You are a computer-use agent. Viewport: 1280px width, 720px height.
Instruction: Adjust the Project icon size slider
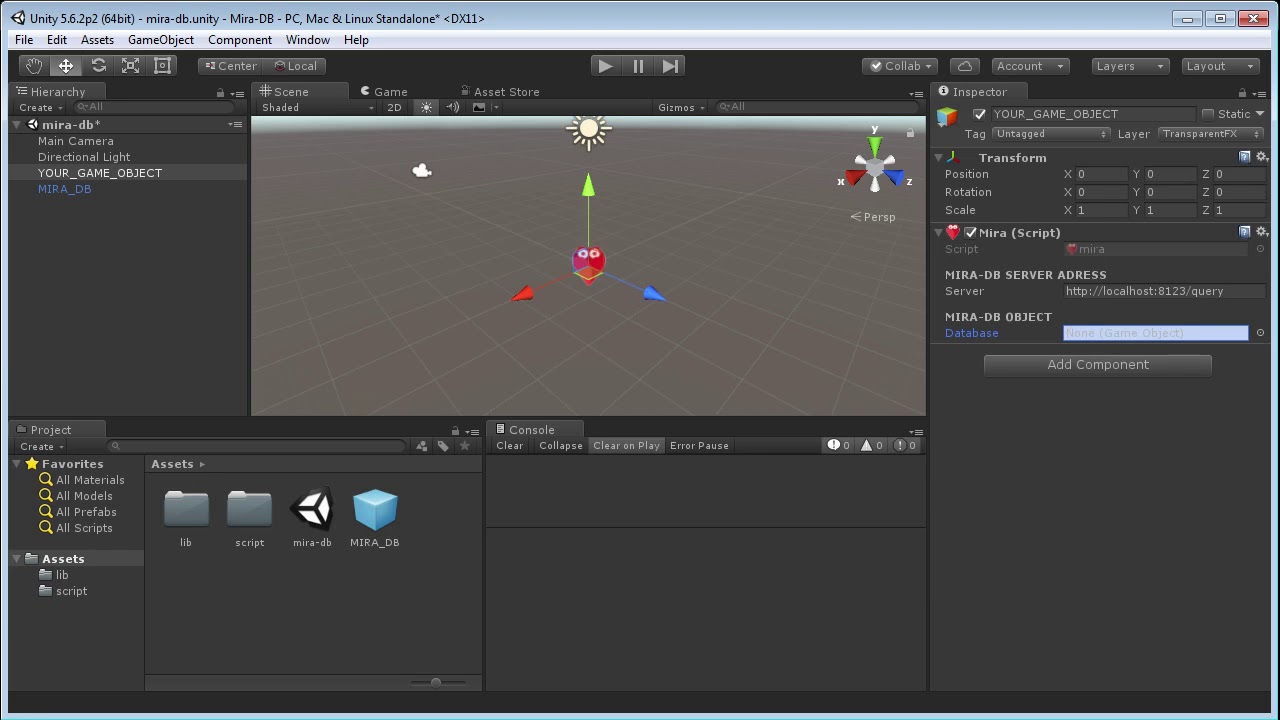pos(436,682)
